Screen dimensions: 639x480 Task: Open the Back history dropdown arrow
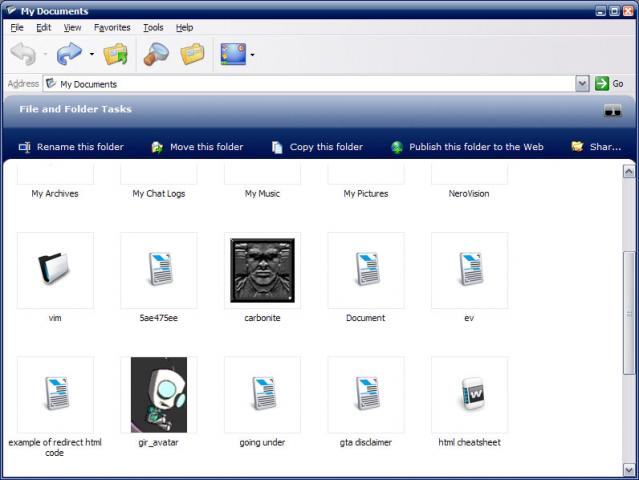(x=45, y=54)
